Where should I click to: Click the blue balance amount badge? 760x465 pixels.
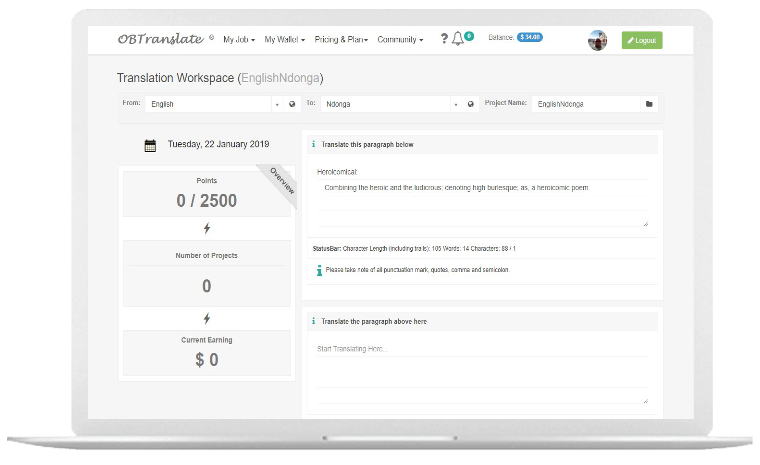(529, 37)
